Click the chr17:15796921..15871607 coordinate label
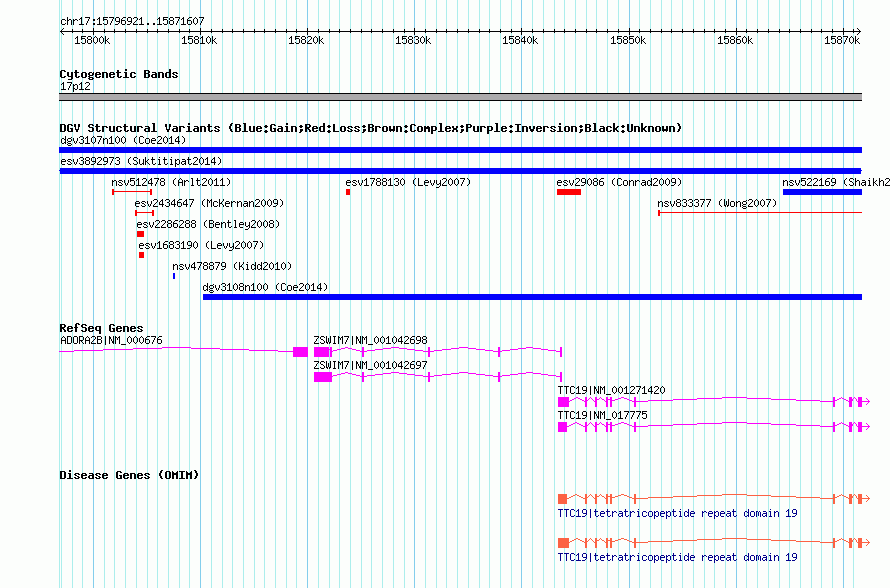 [132, 22]
